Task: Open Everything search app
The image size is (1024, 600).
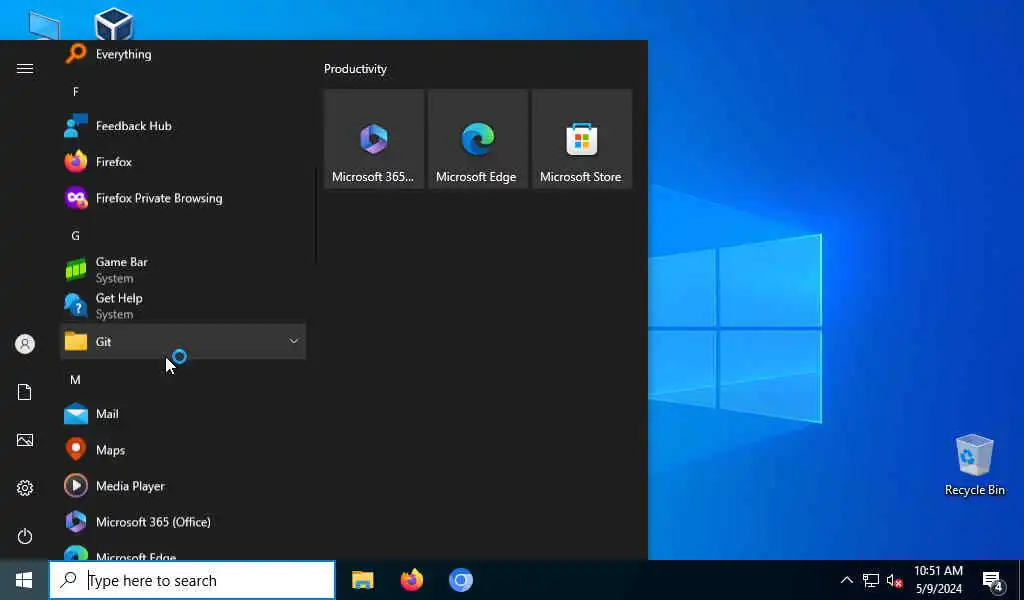Action: pyautogui.click(x=183, y=54)
